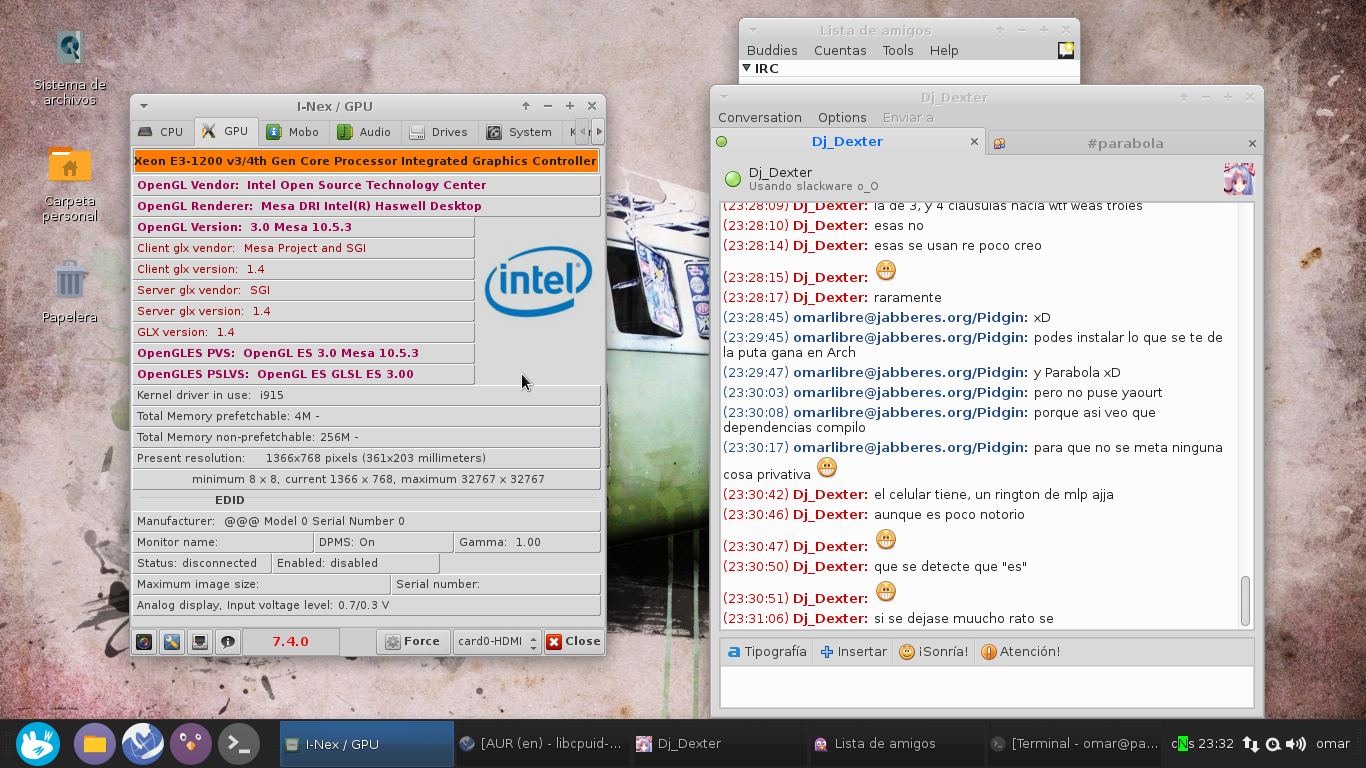Viewport: 1366px width, 768px height.
Task: Click keyboard layout indicator in panel
Action: pos(1182,744)
